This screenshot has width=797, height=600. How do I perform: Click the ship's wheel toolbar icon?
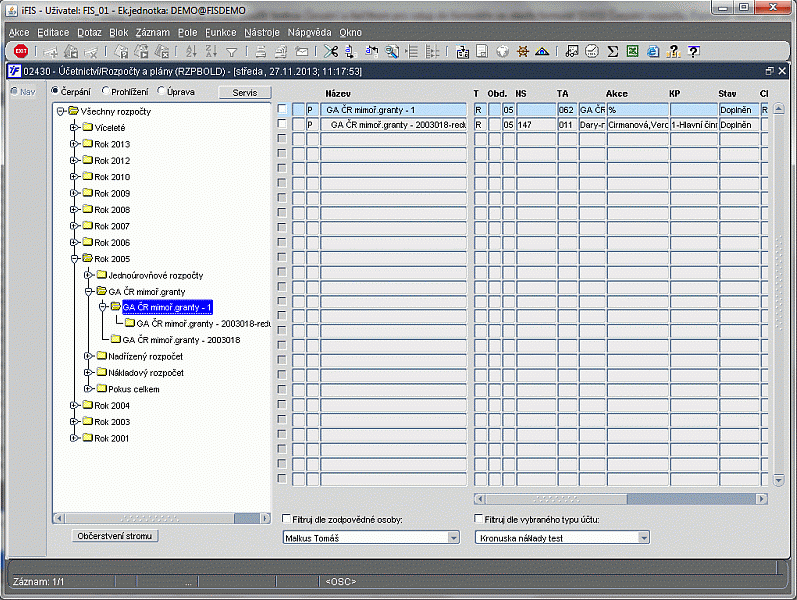[521, 51]
